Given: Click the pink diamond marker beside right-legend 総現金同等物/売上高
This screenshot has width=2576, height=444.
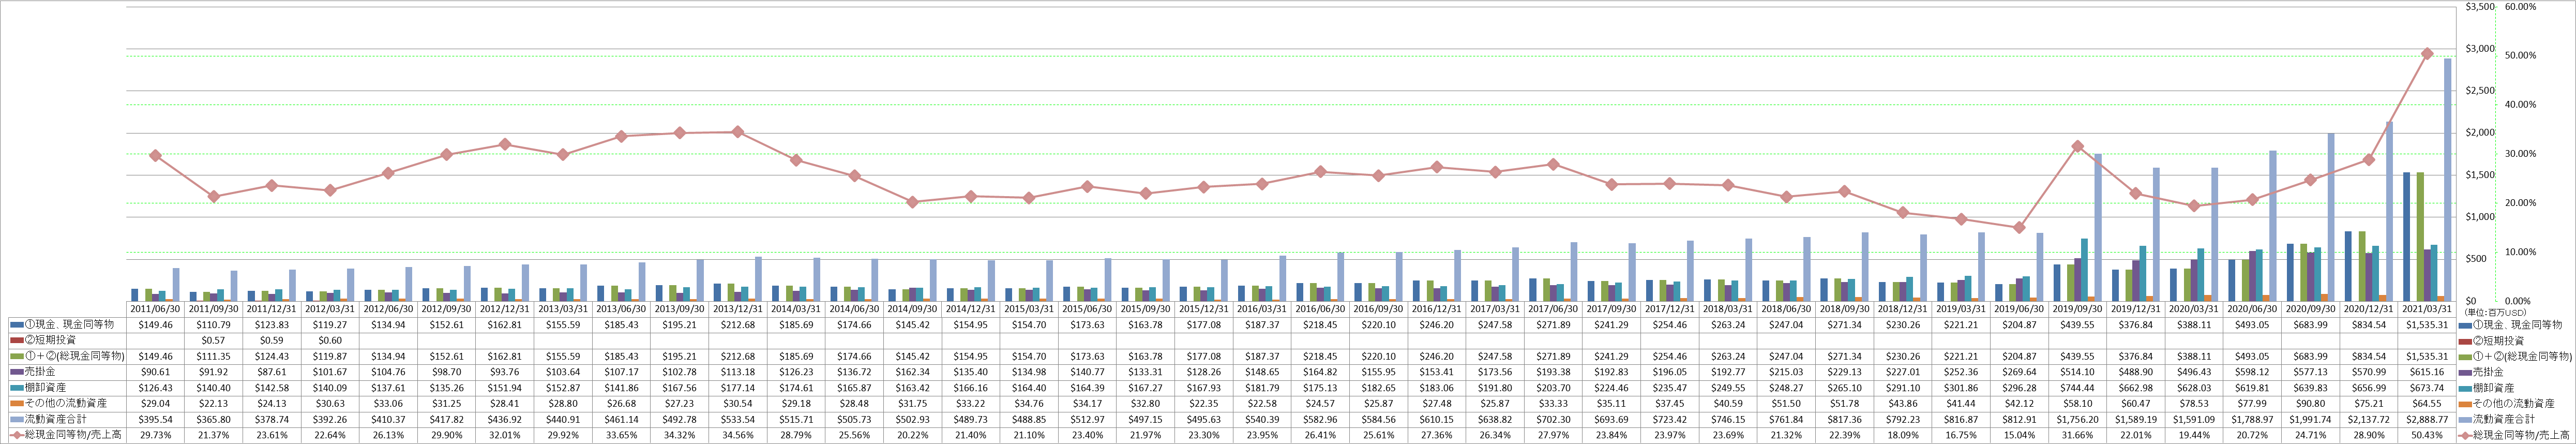Looking at the screenshot, I should coord(2466,435).
